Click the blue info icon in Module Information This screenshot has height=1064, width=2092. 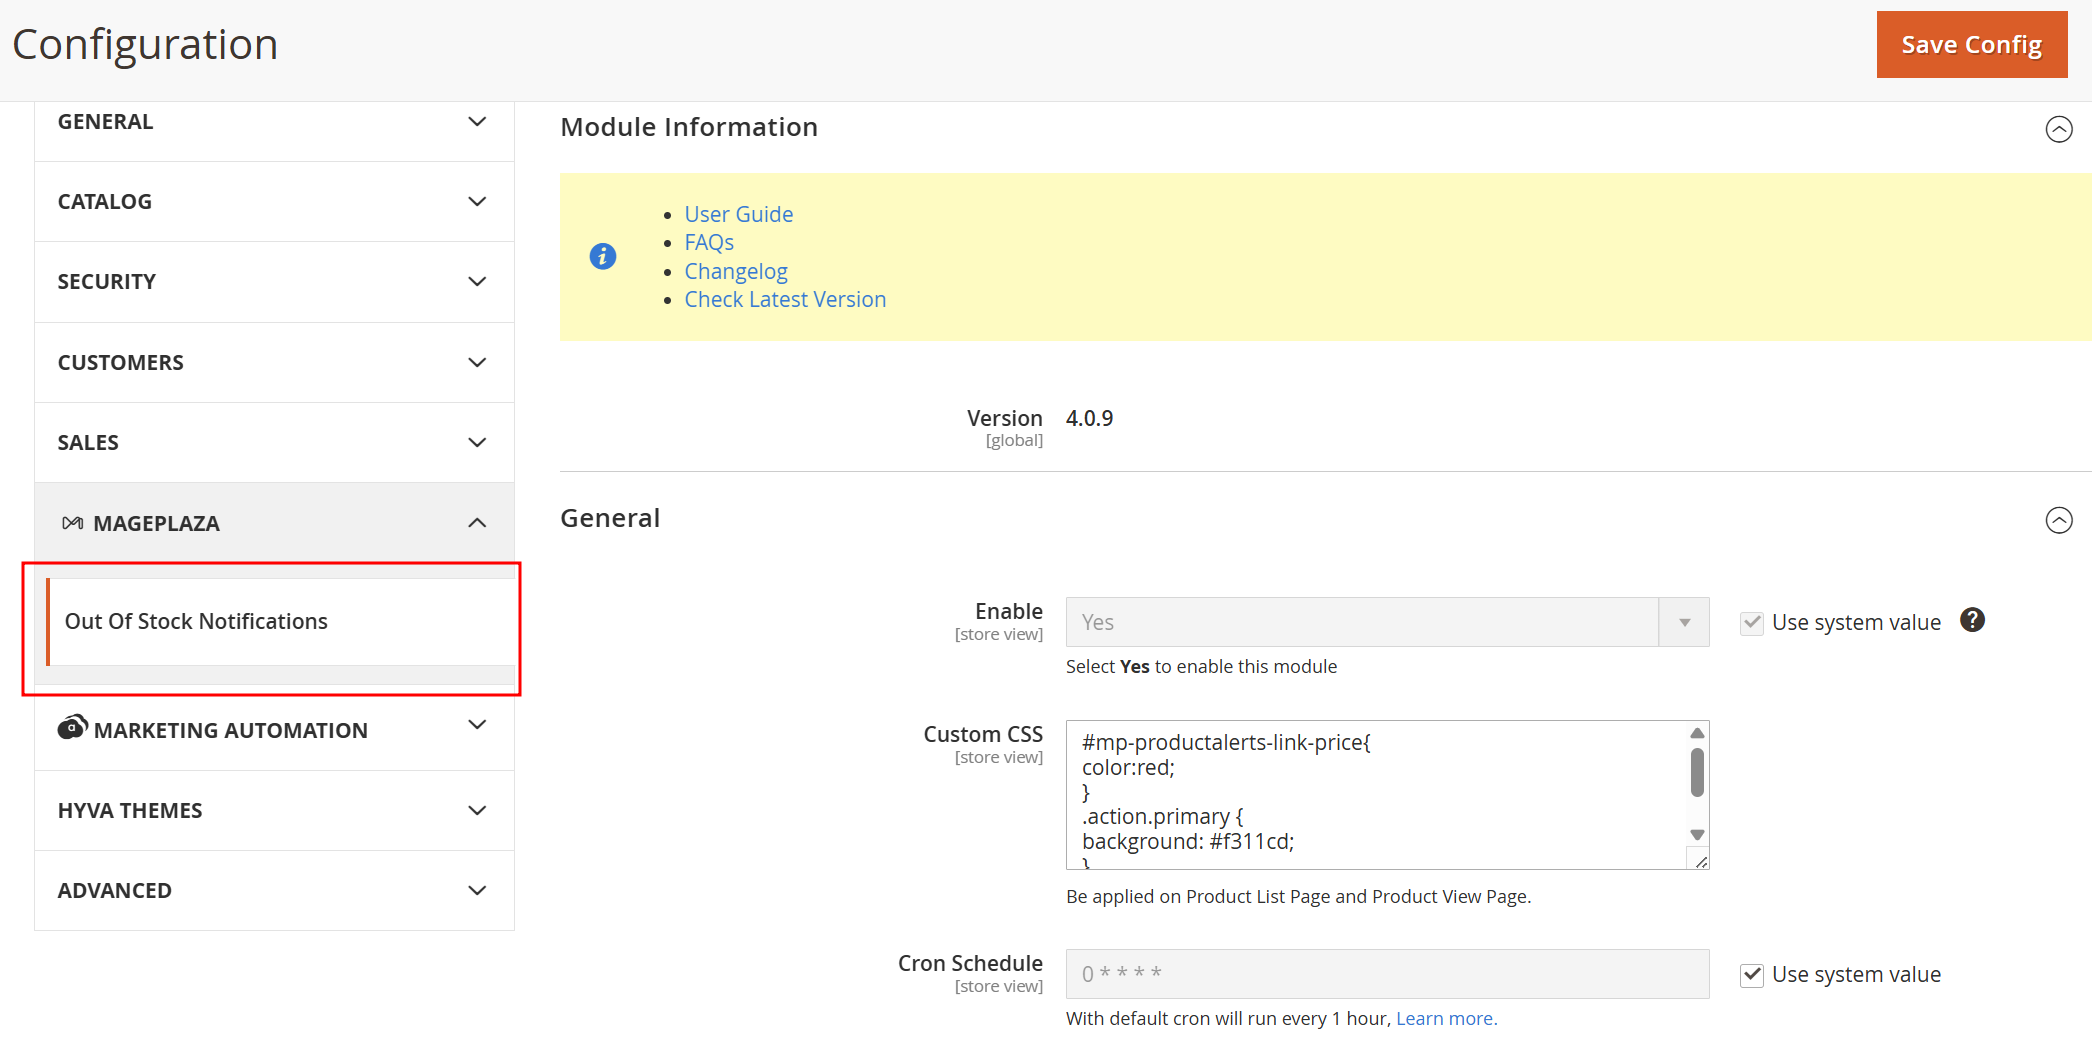pos(602,256)
